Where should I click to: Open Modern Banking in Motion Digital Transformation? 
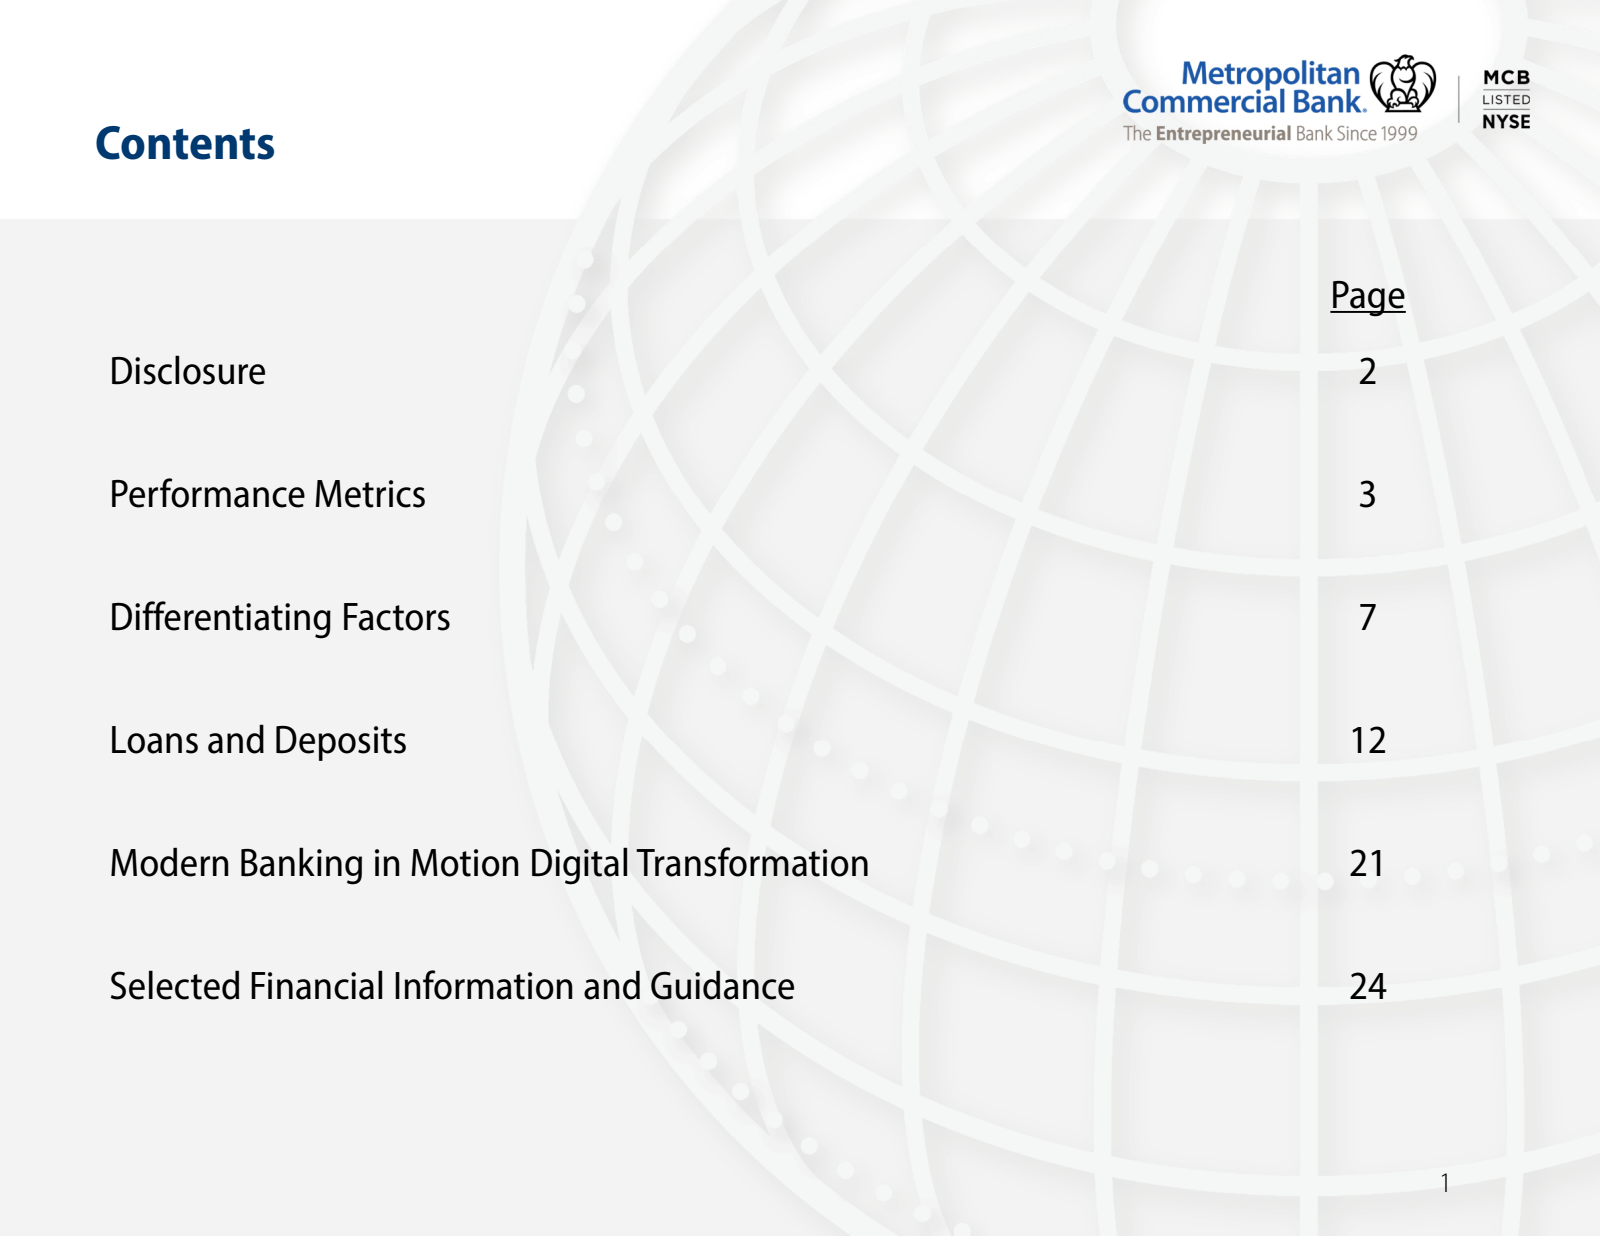(489, 863)
